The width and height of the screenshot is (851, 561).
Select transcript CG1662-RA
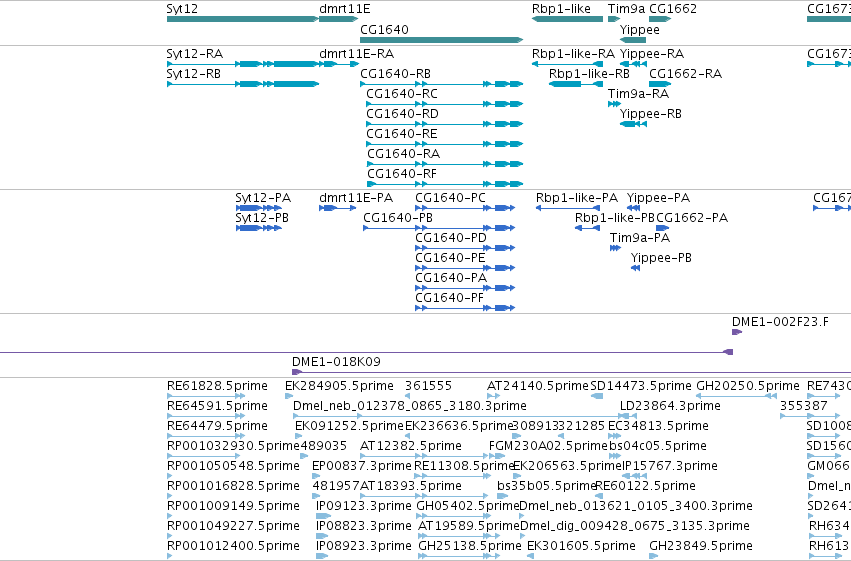[x=660, y=84]
